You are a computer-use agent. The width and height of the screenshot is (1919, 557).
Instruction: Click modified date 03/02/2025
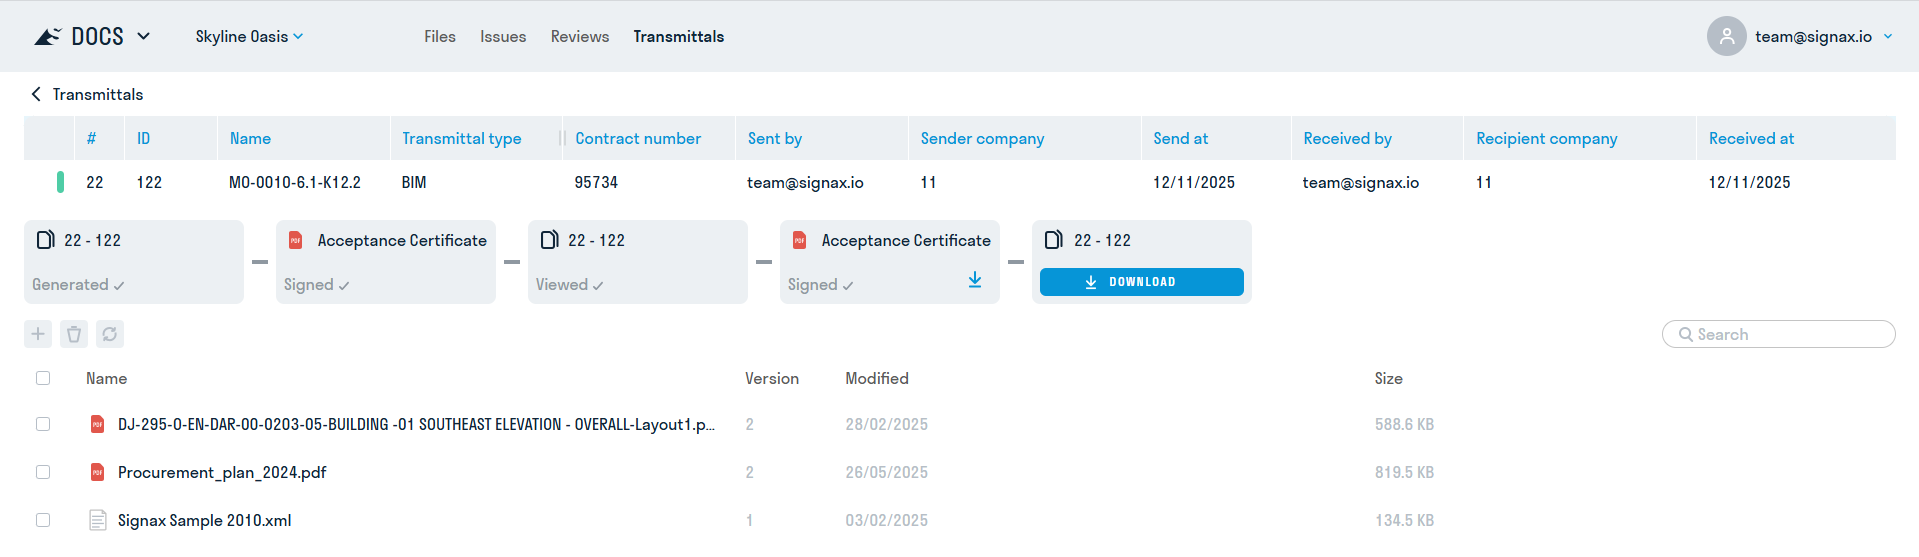[x=886, y=520]
